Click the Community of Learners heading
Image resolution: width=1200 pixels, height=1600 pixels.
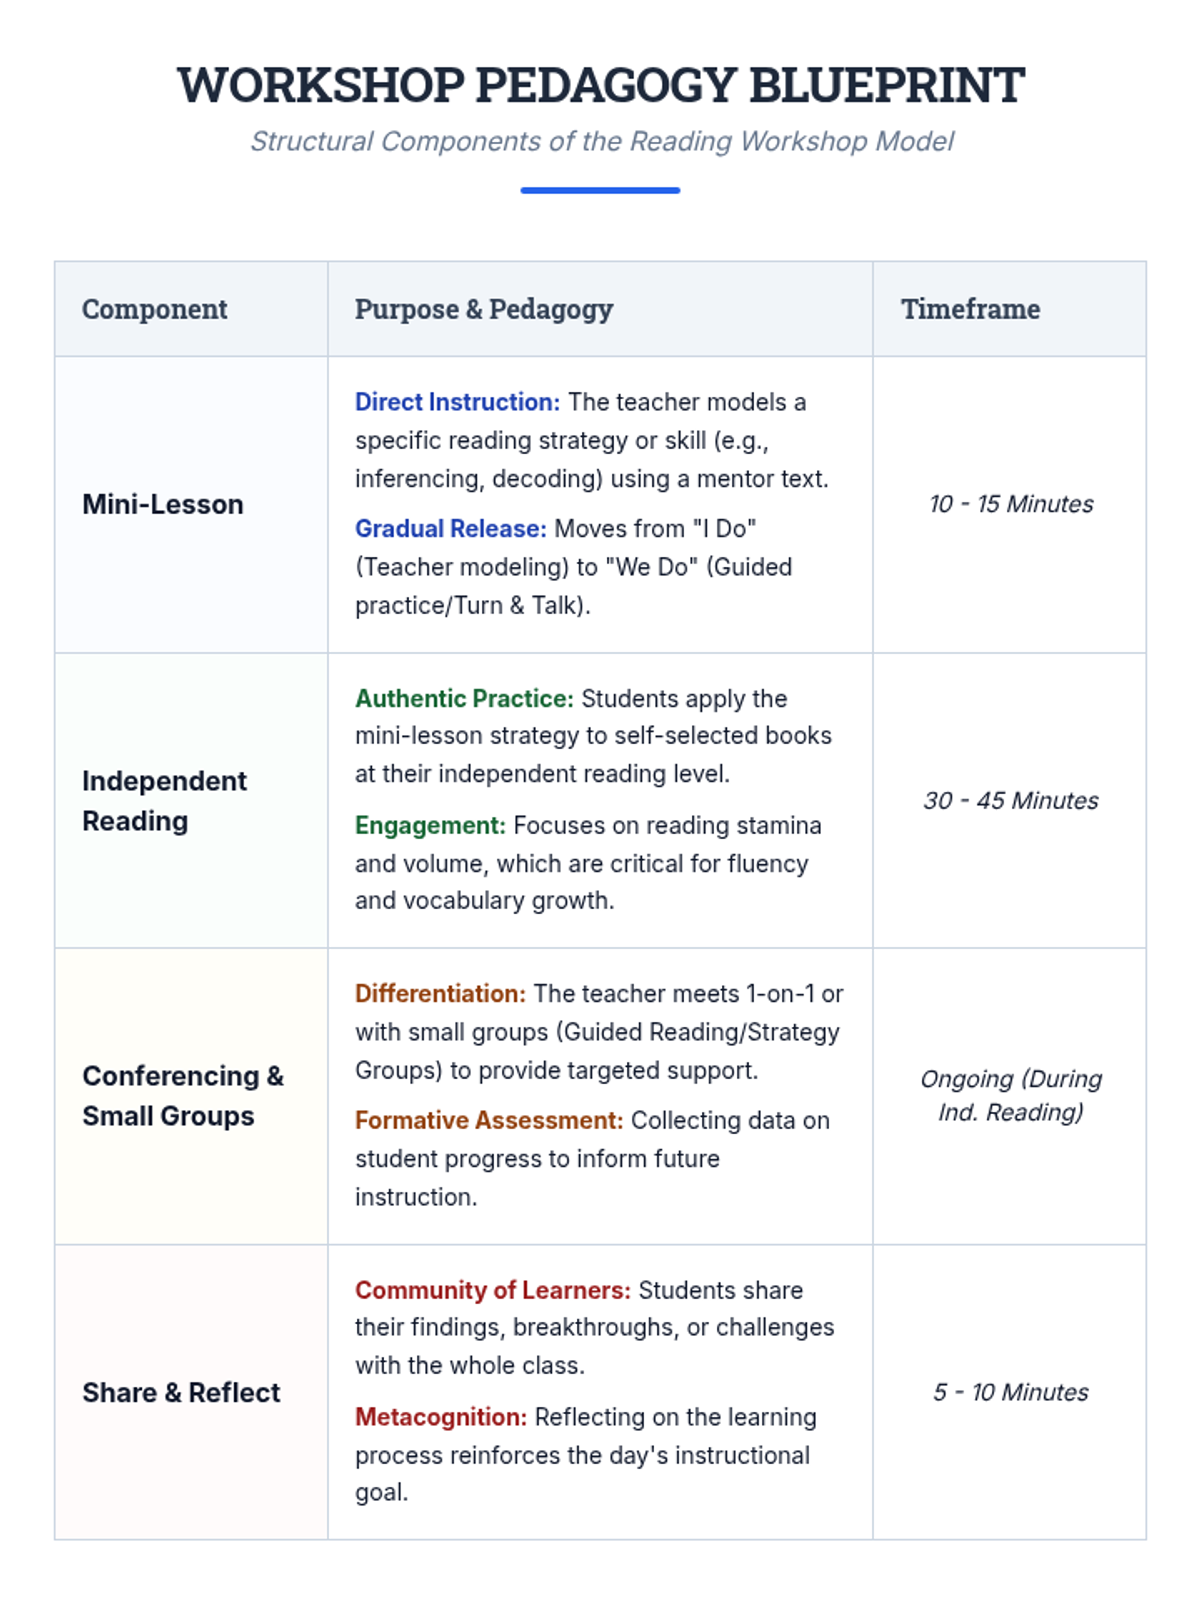(493, 1290)
